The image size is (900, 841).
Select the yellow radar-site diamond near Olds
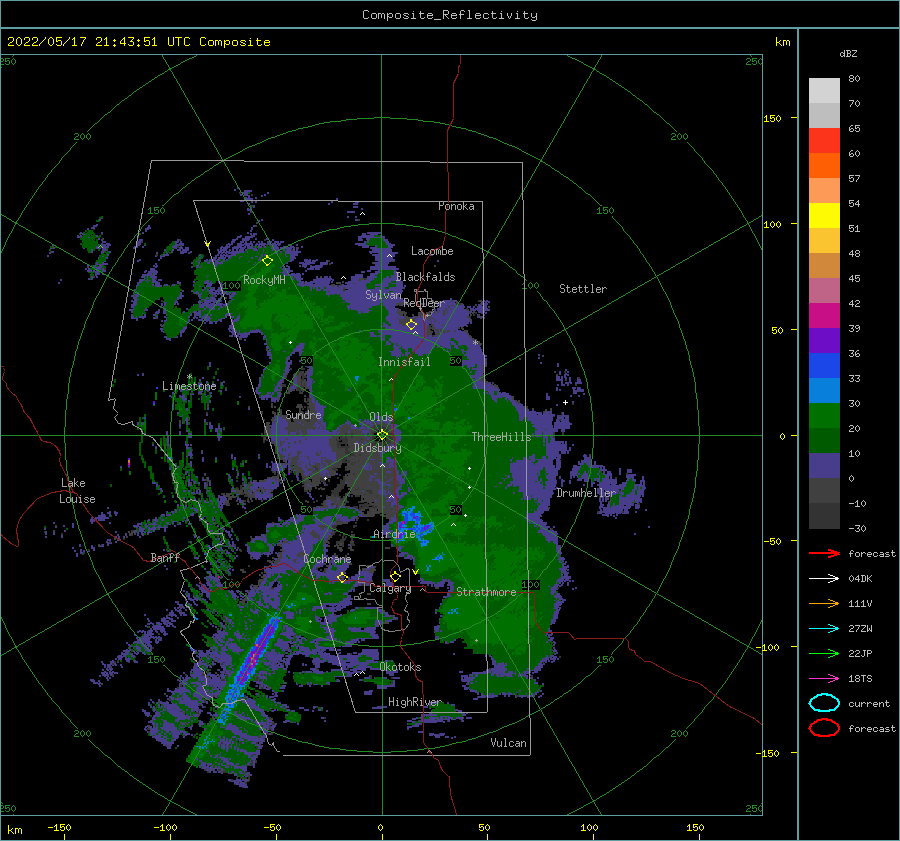382,435
